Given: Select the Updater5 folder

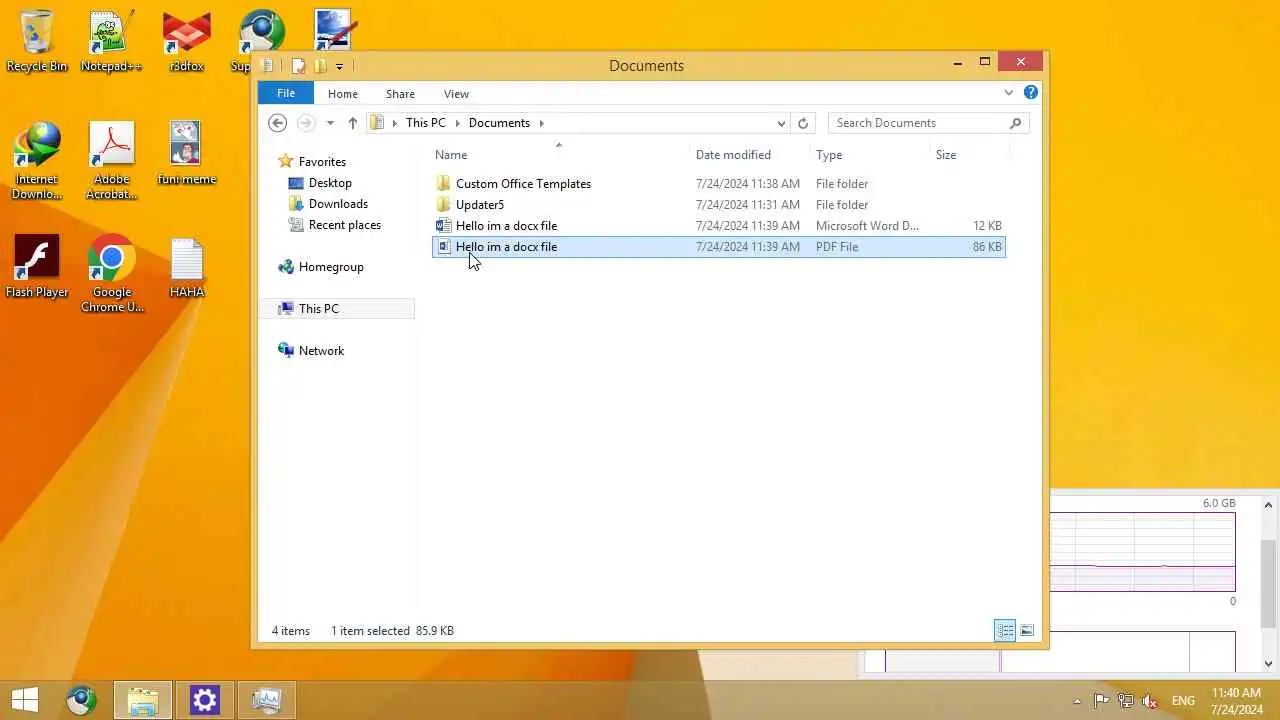Looking at the screenshot, I should coord(480,205).
